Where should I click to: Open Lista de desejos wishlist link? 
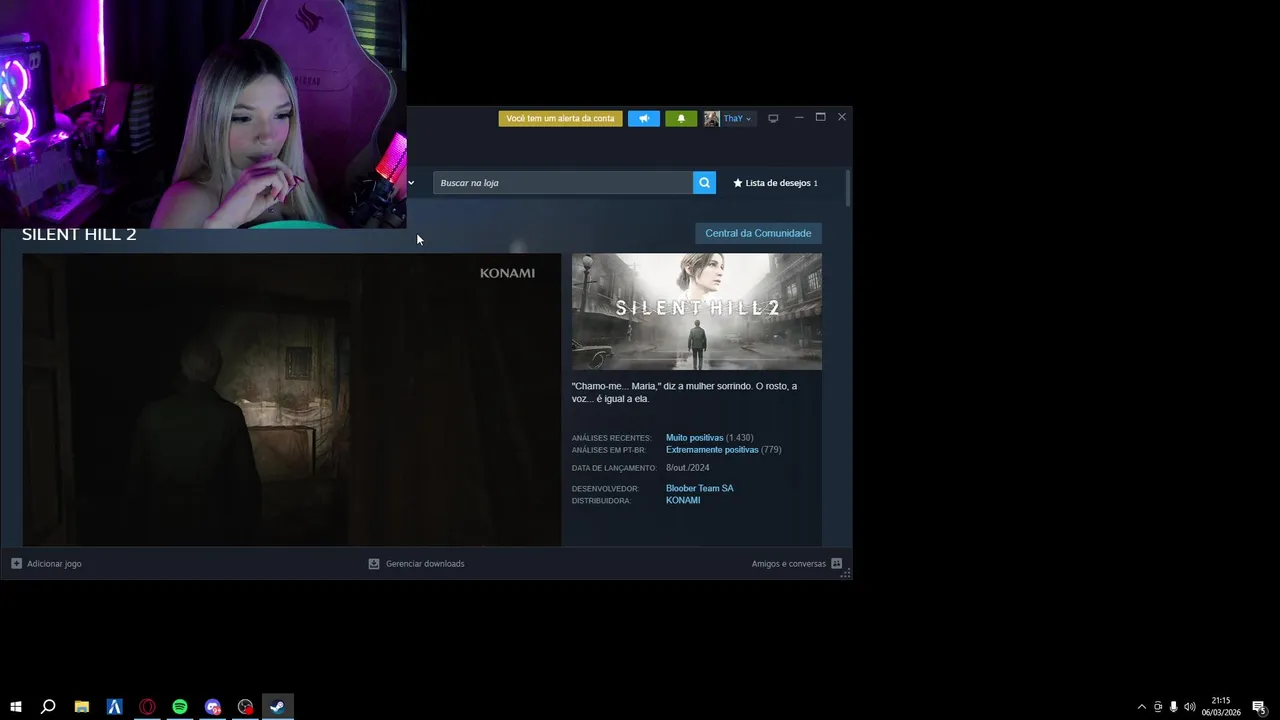[775, 183]
